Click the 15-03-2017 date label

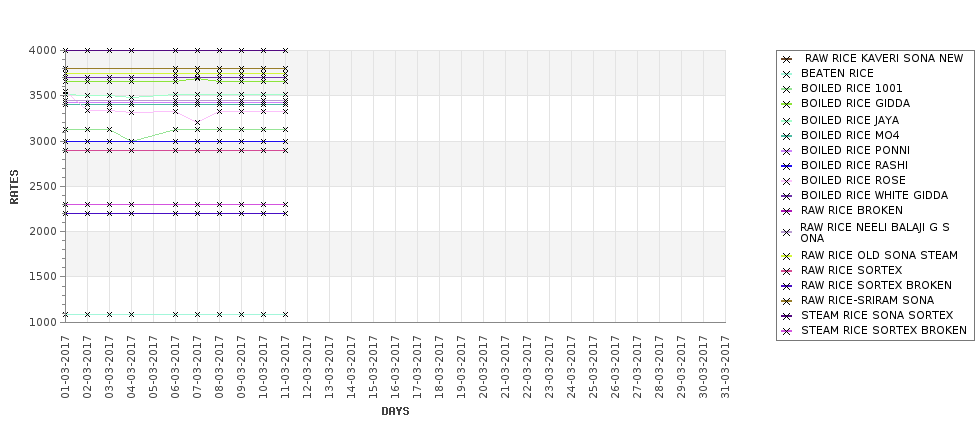[x=373, y=367]
